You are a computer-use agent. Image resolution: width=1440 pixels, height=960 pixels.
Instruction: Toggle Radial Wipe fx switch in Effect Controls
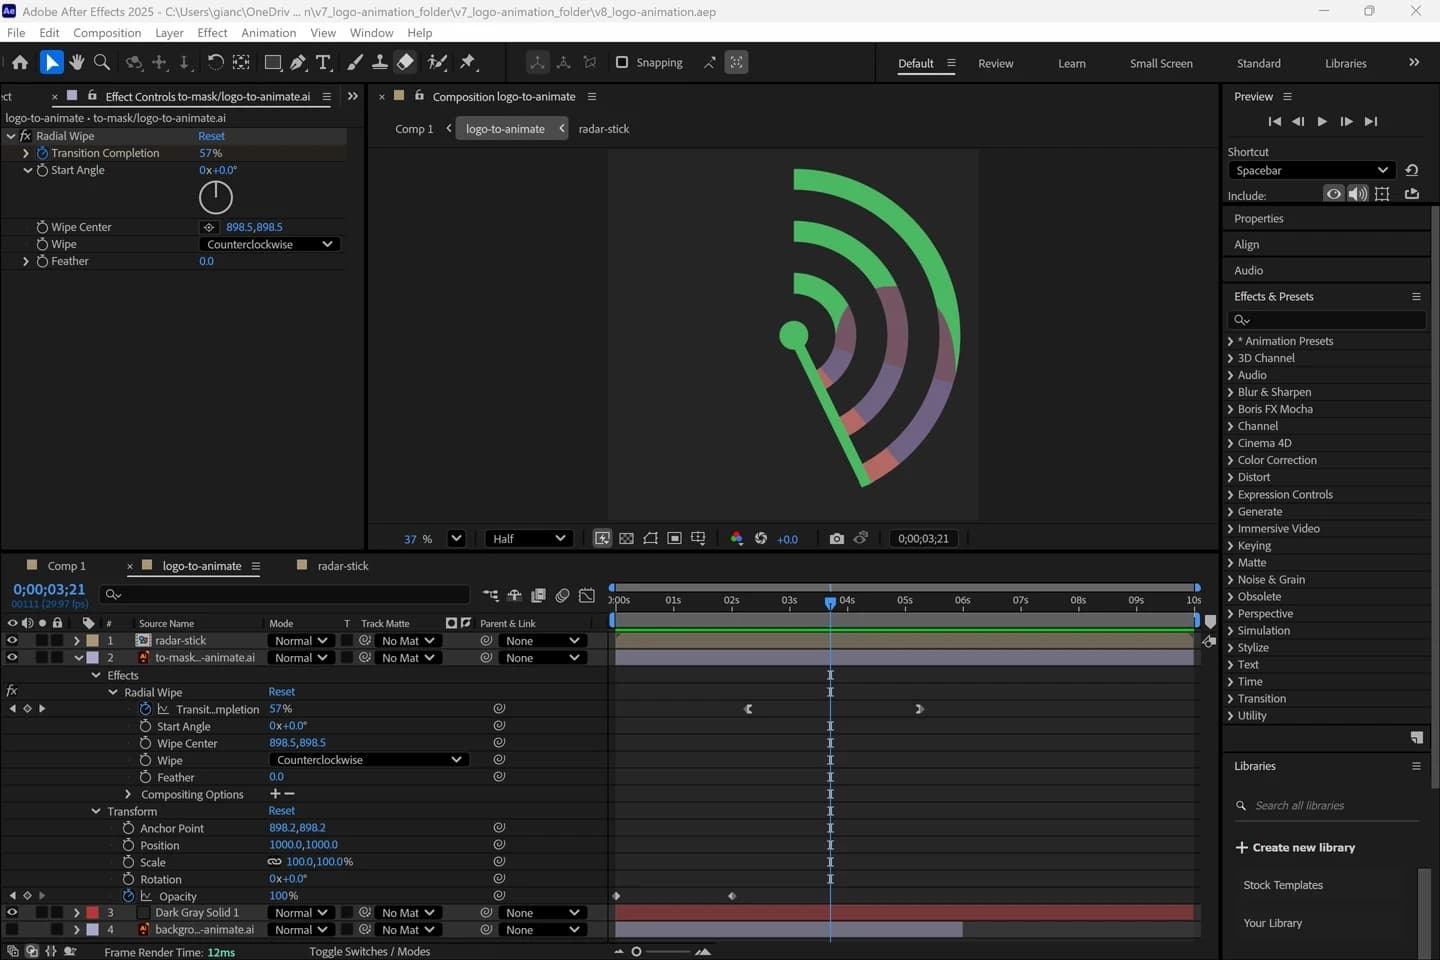(26, 136)
